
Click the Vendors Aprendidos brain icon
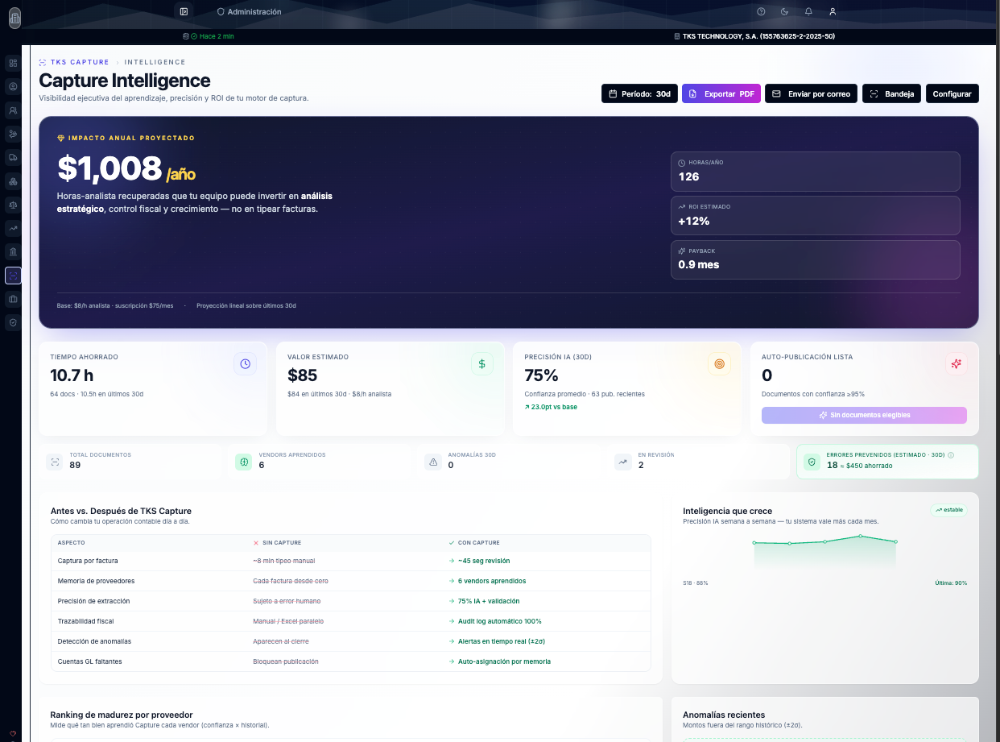[x=244, y=461]
